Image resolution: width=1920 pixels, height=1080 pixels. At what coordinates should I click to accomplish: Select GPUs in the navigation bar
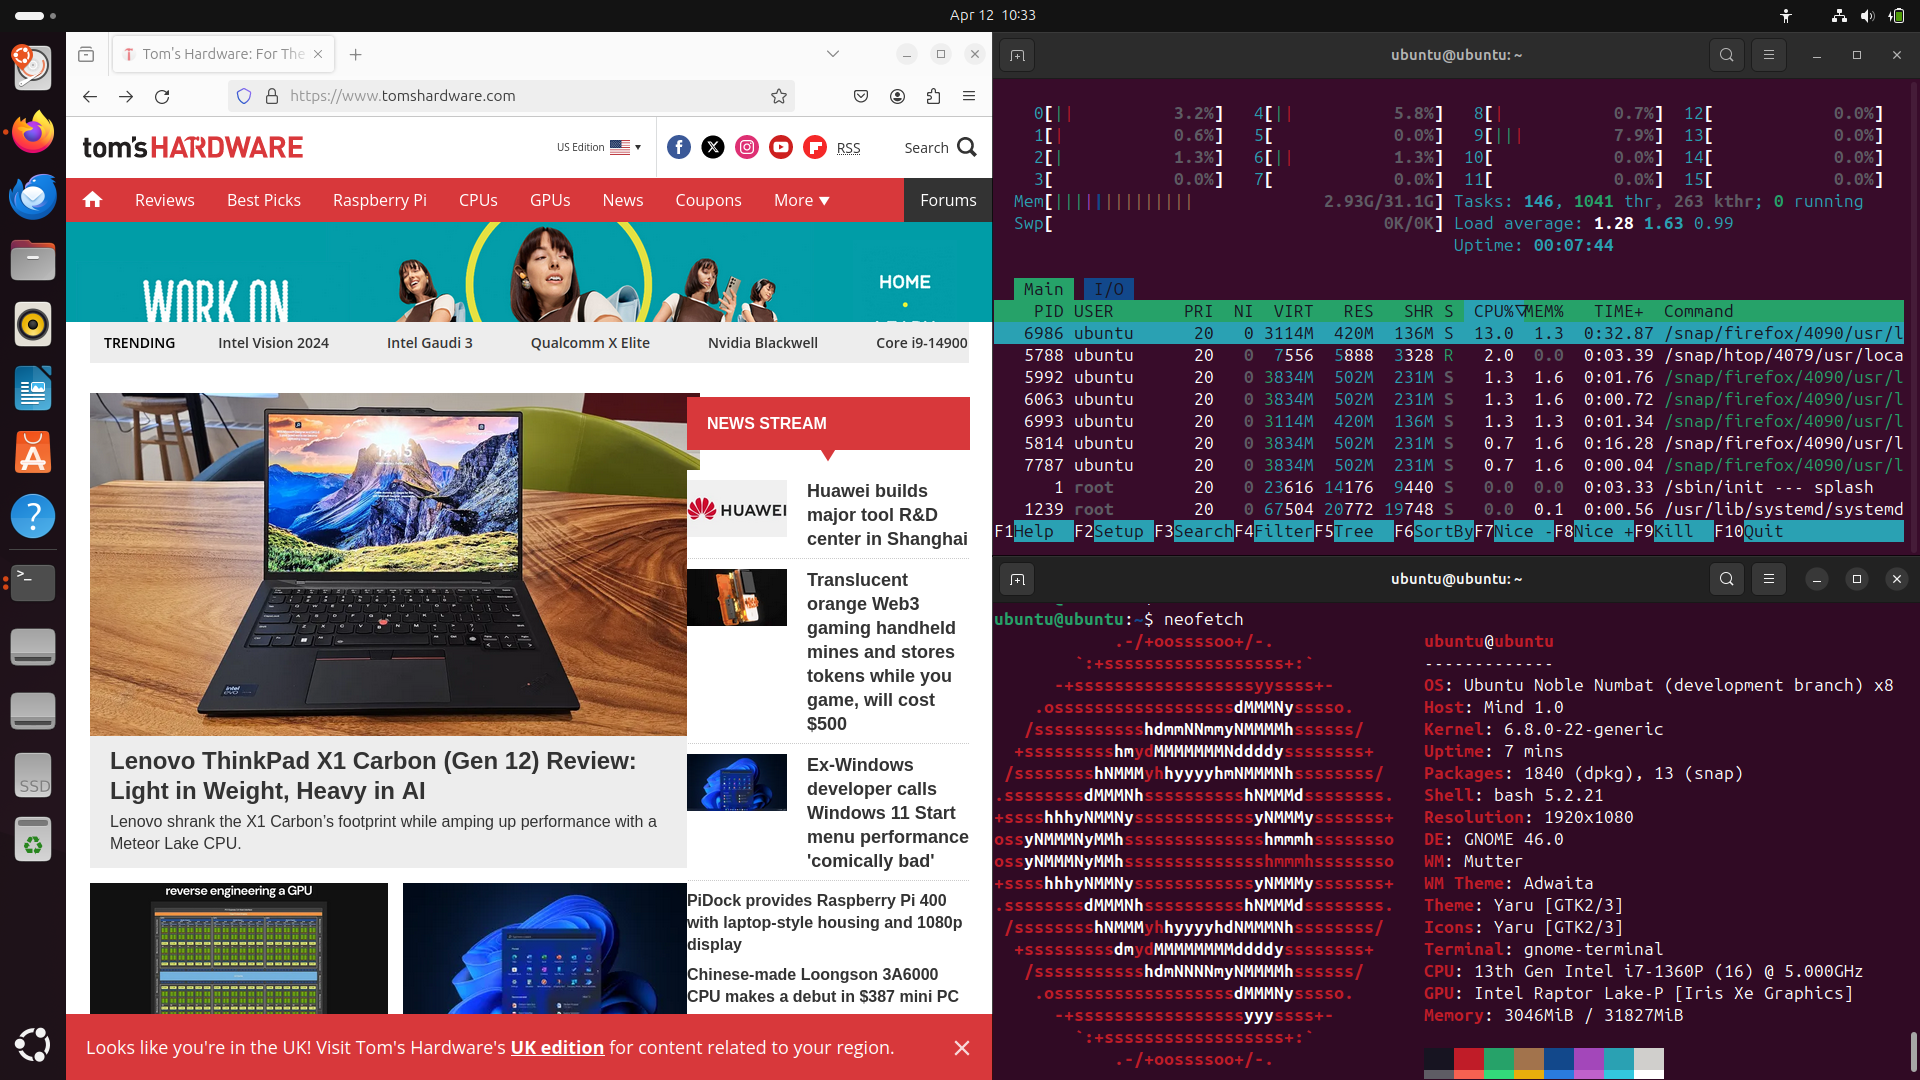tap(550, 200)
